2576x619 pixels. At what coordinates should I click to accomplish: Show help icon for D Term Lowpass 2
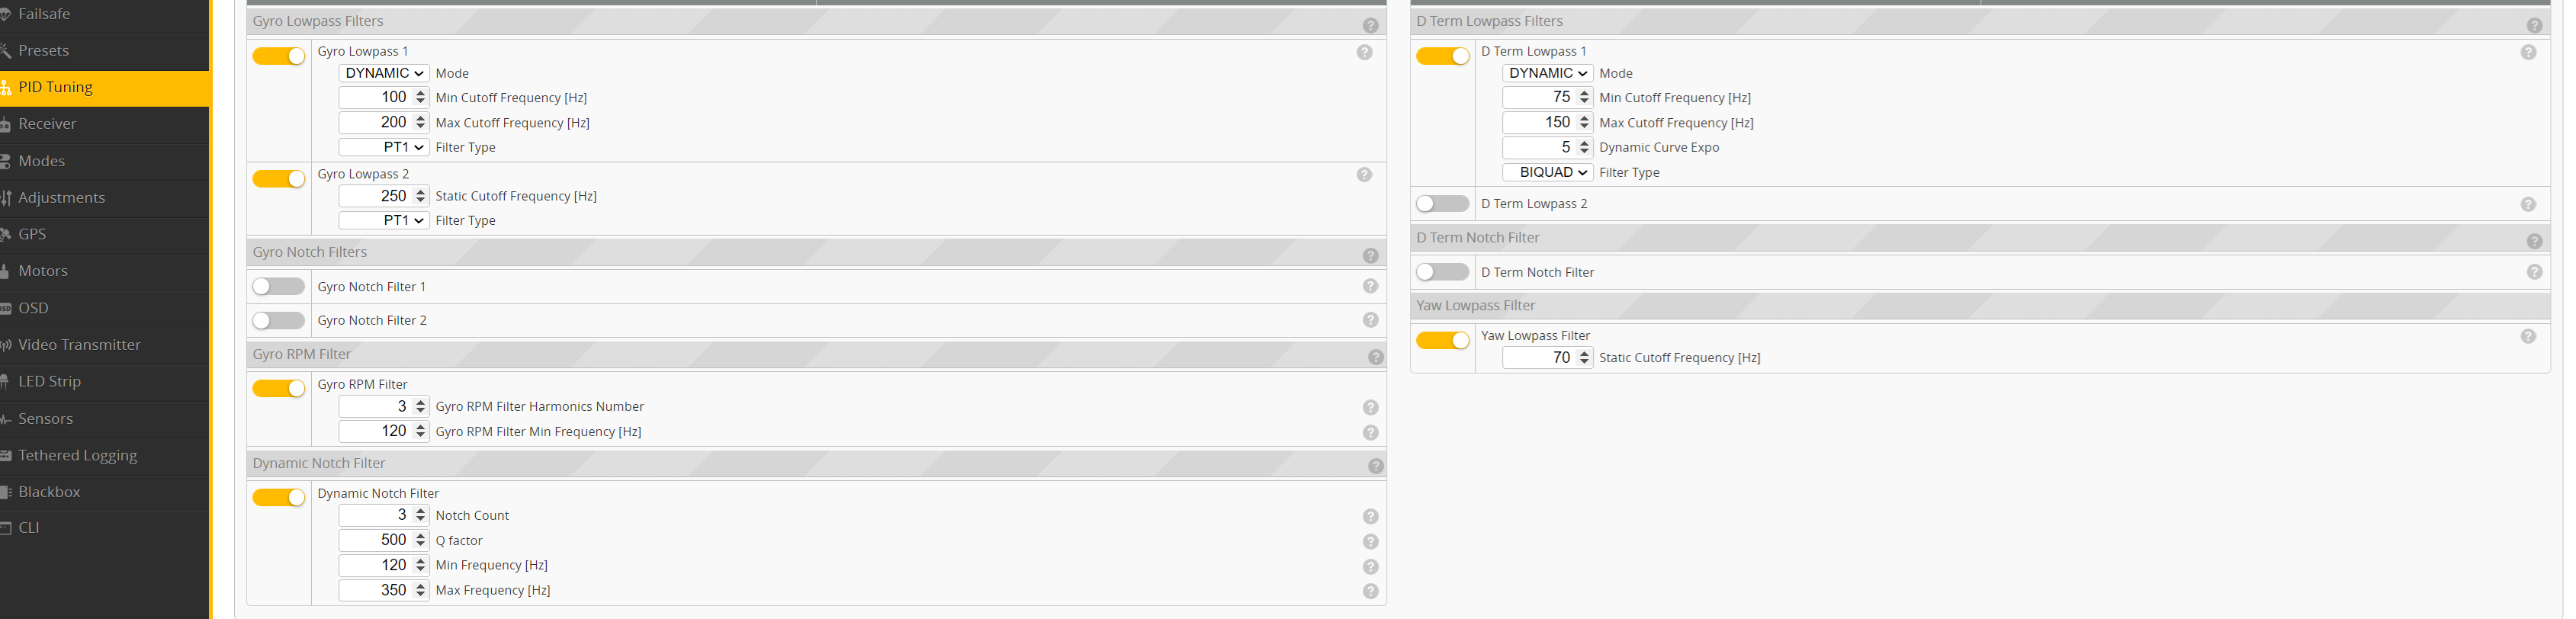[x=2528, y=204]
